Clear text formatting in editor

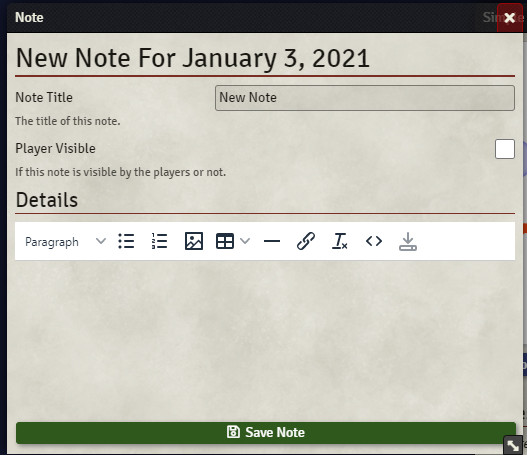pyautogui.click(x=340, y=241)
